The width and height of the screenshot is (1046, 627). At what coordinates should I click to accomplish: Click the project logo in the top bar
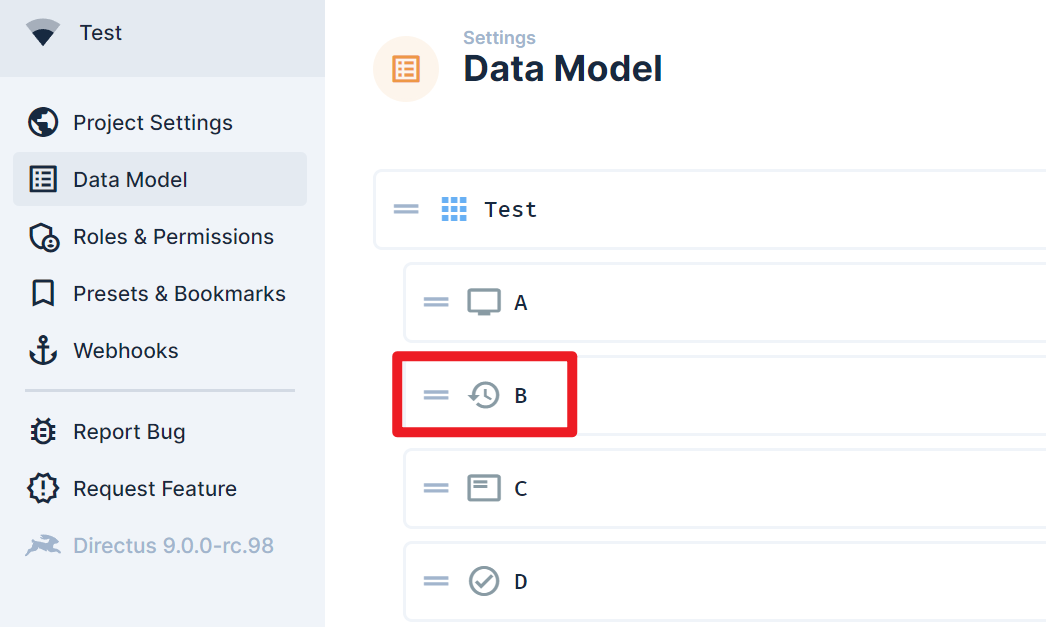pyautogui.click(x=42, y=32)
